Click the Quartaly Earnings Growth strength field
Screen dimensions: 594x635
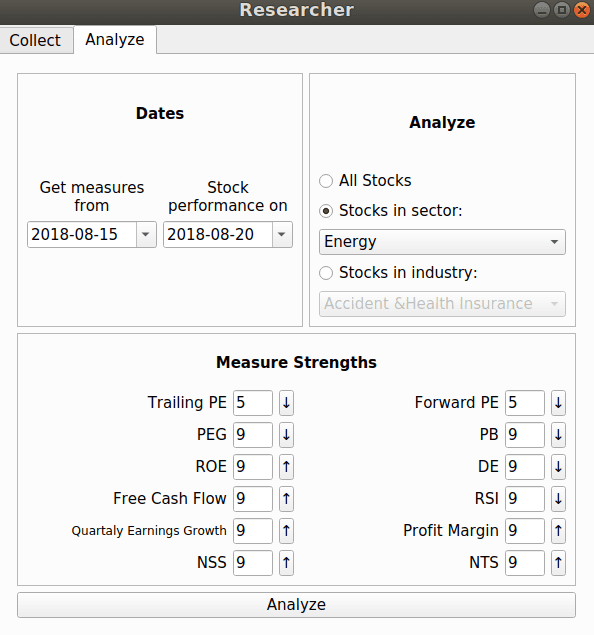pyautogui.click(x=253, y=531)
